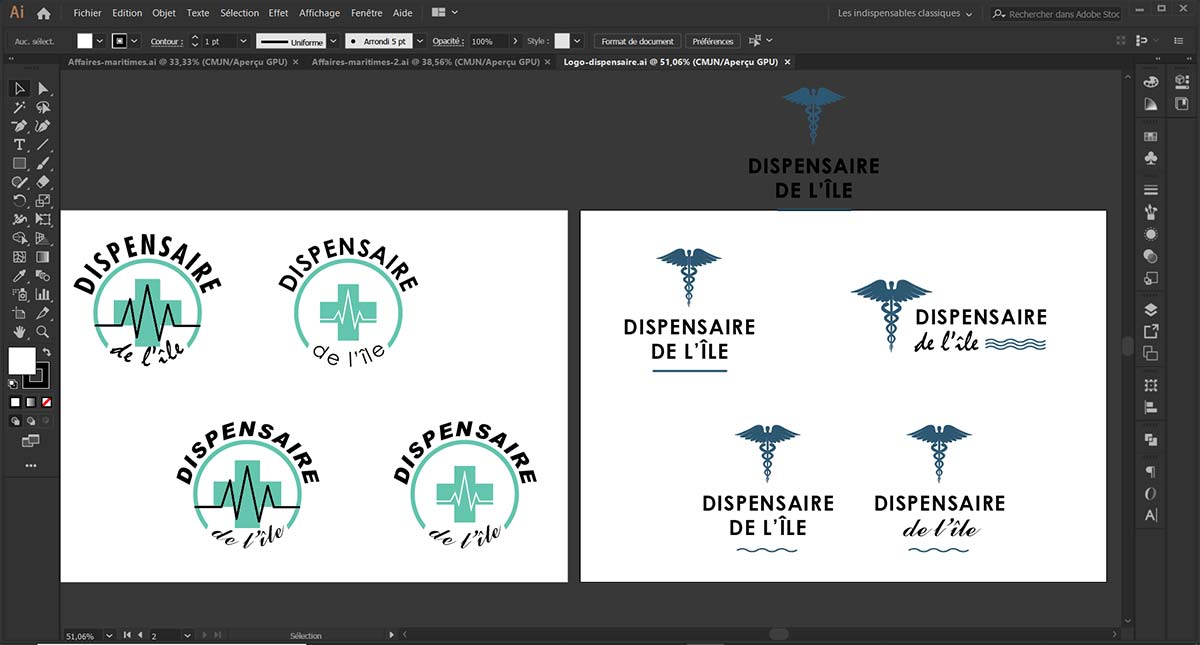Click the Home icon

43,13
